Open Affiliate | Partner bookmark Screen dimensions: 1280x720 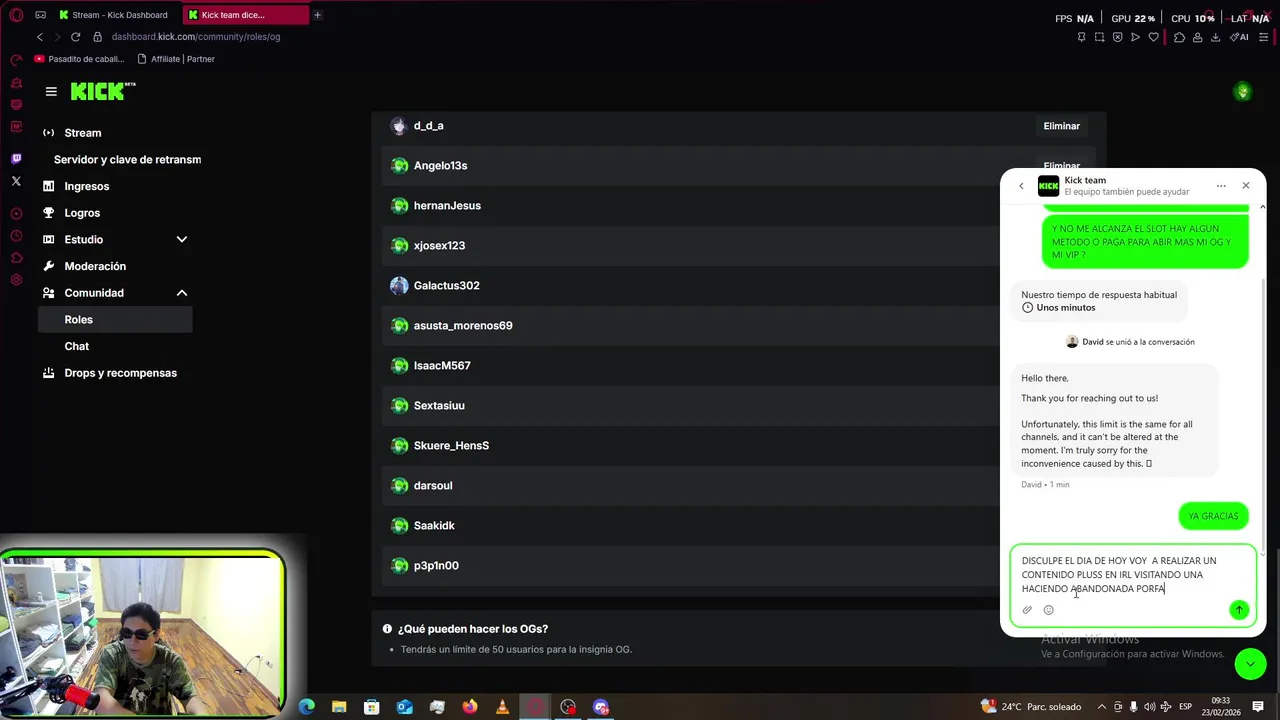tap(176, 59)
